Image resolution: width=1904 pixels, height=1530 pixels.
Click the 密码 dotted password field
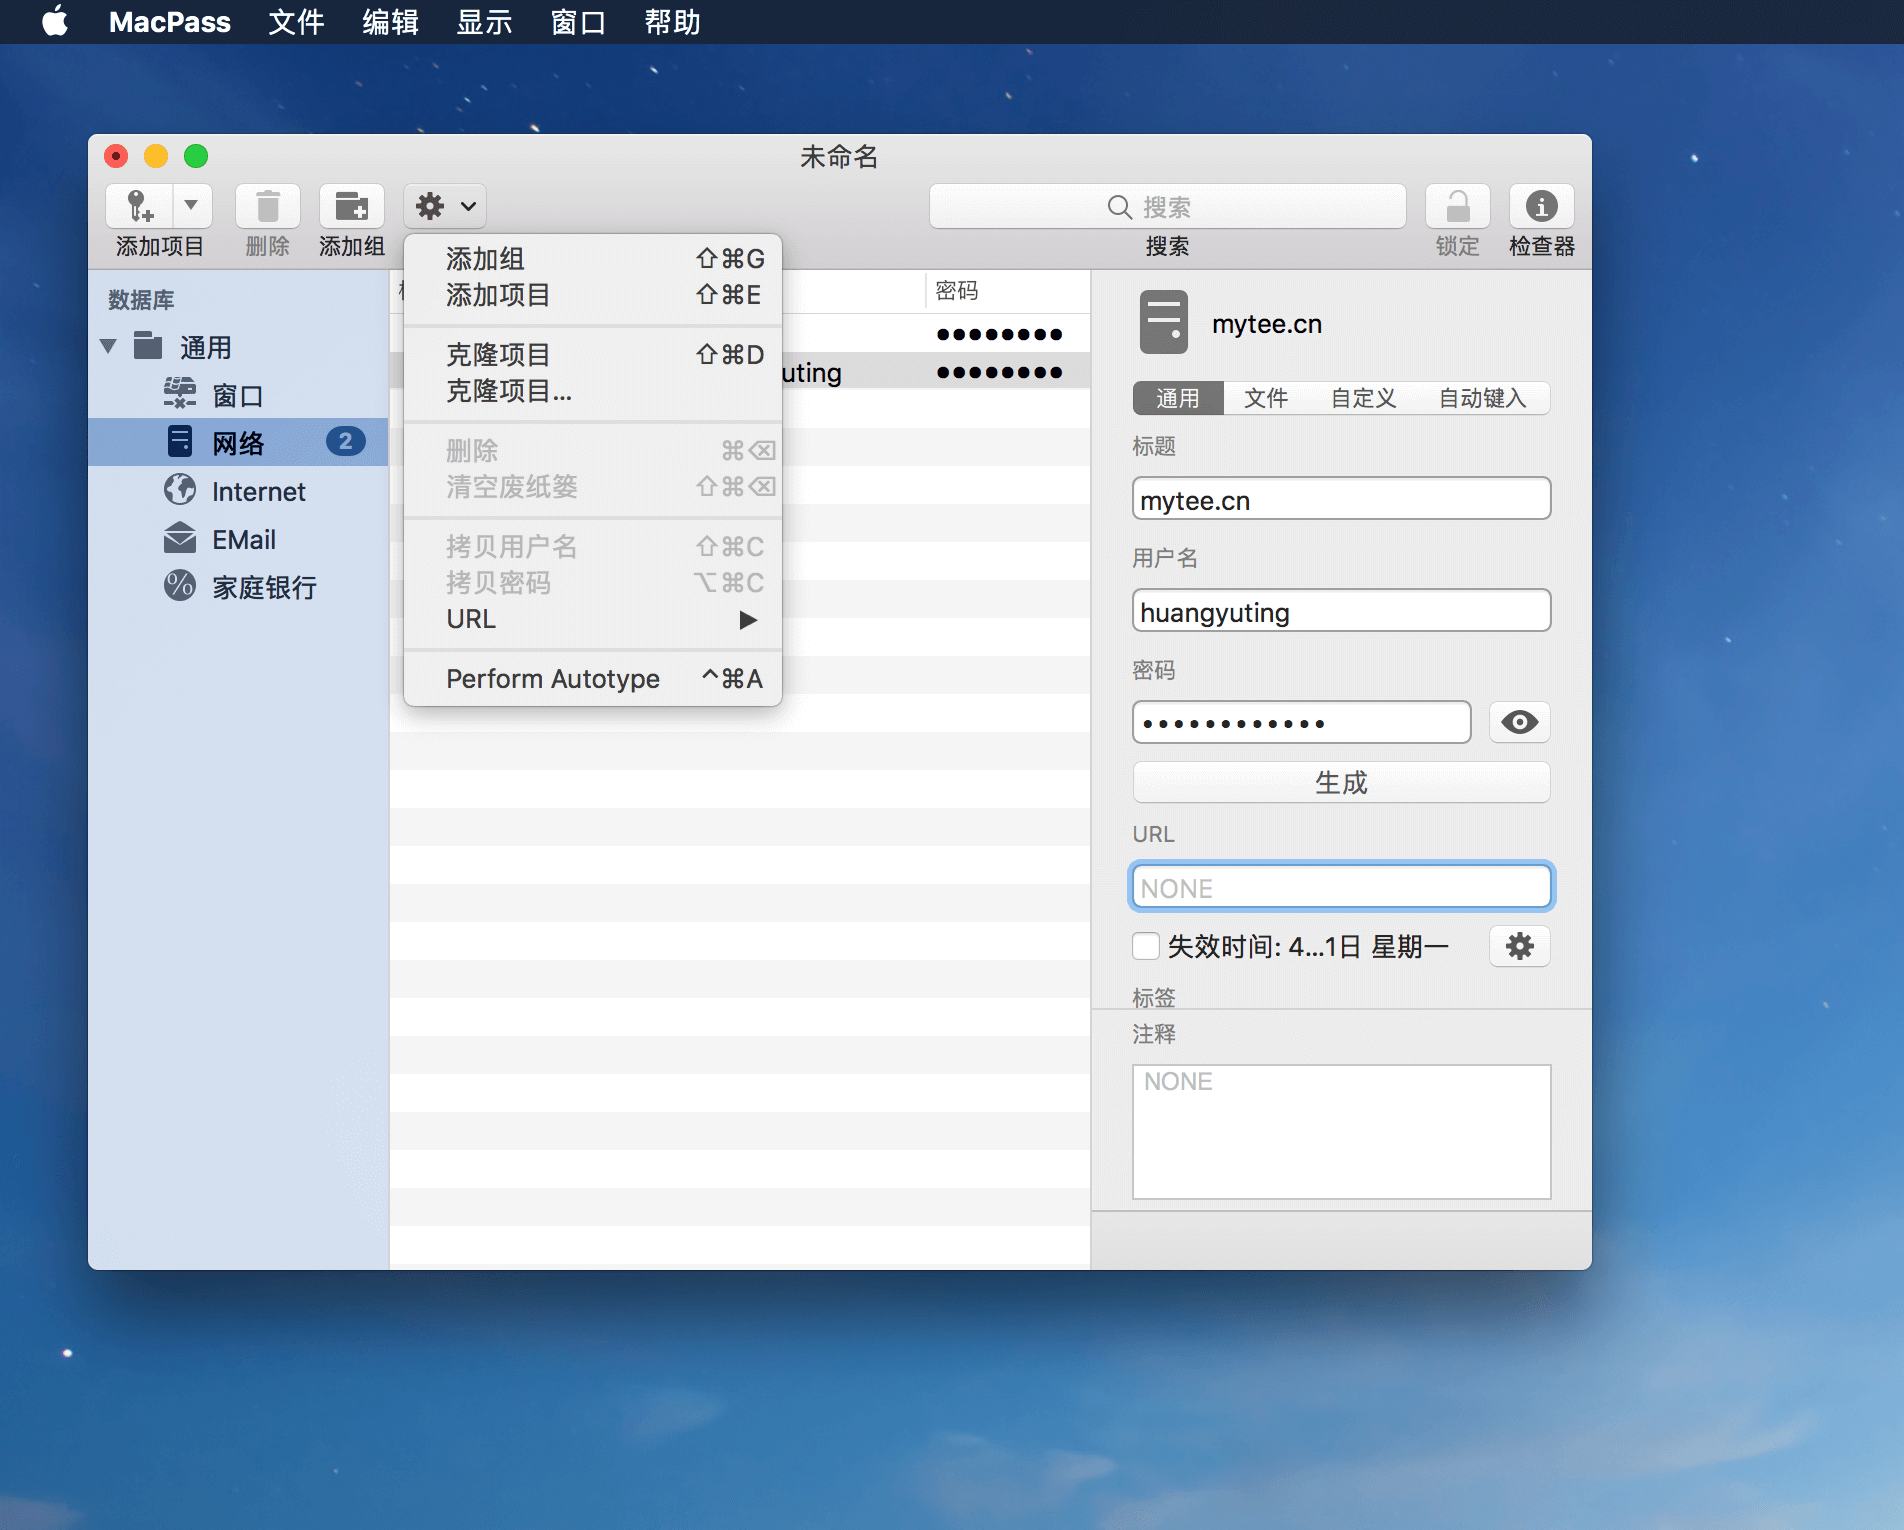[x=1301, y=722]
